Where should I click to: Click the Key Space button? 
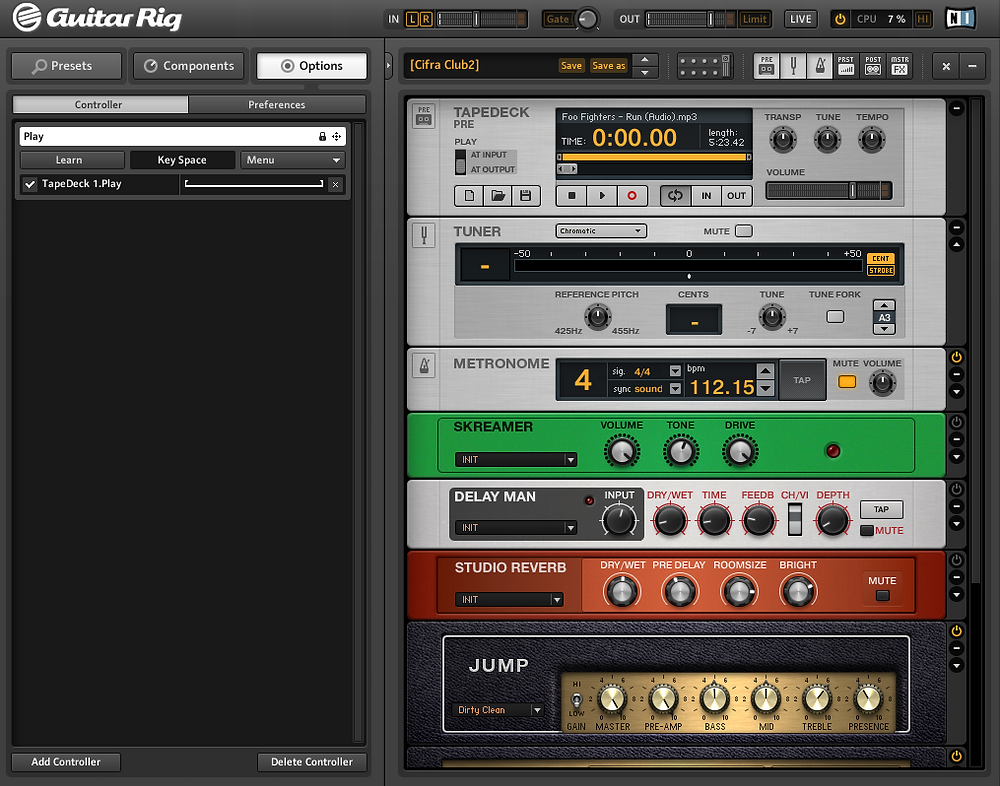click(x=182, y=160)
